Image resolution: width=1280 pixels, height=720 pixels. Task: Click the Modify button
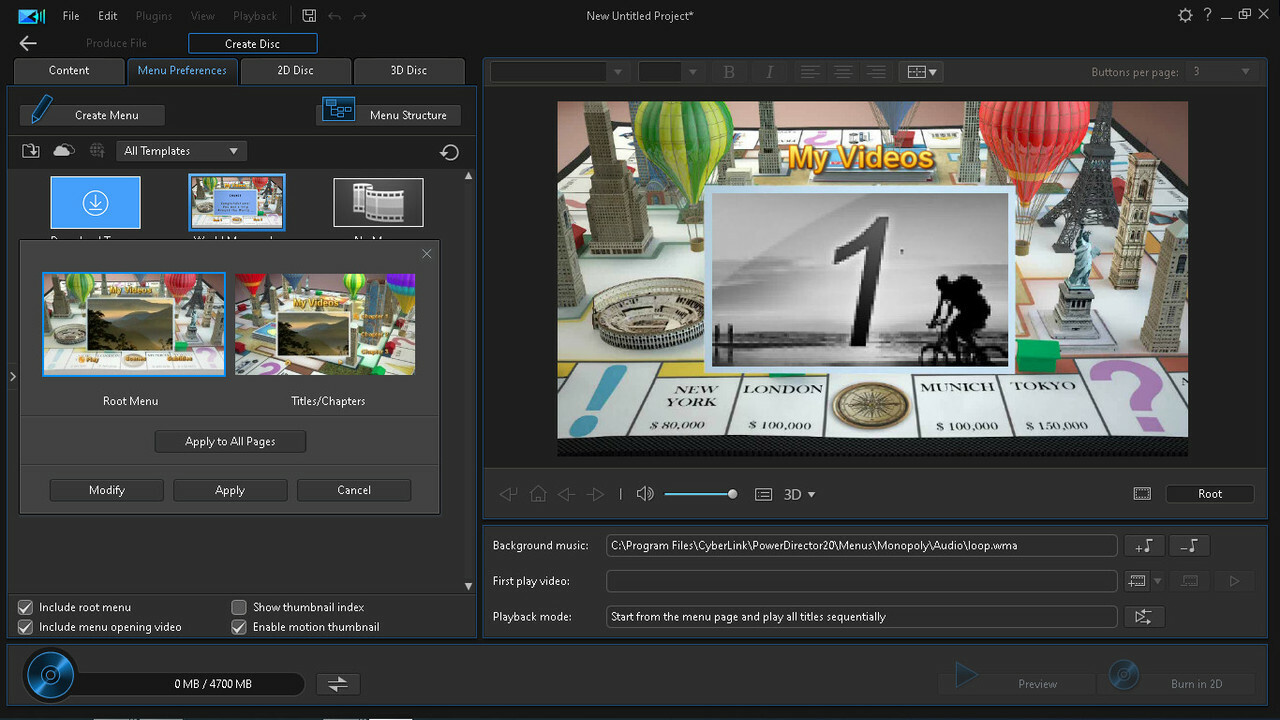pos(106,490)
